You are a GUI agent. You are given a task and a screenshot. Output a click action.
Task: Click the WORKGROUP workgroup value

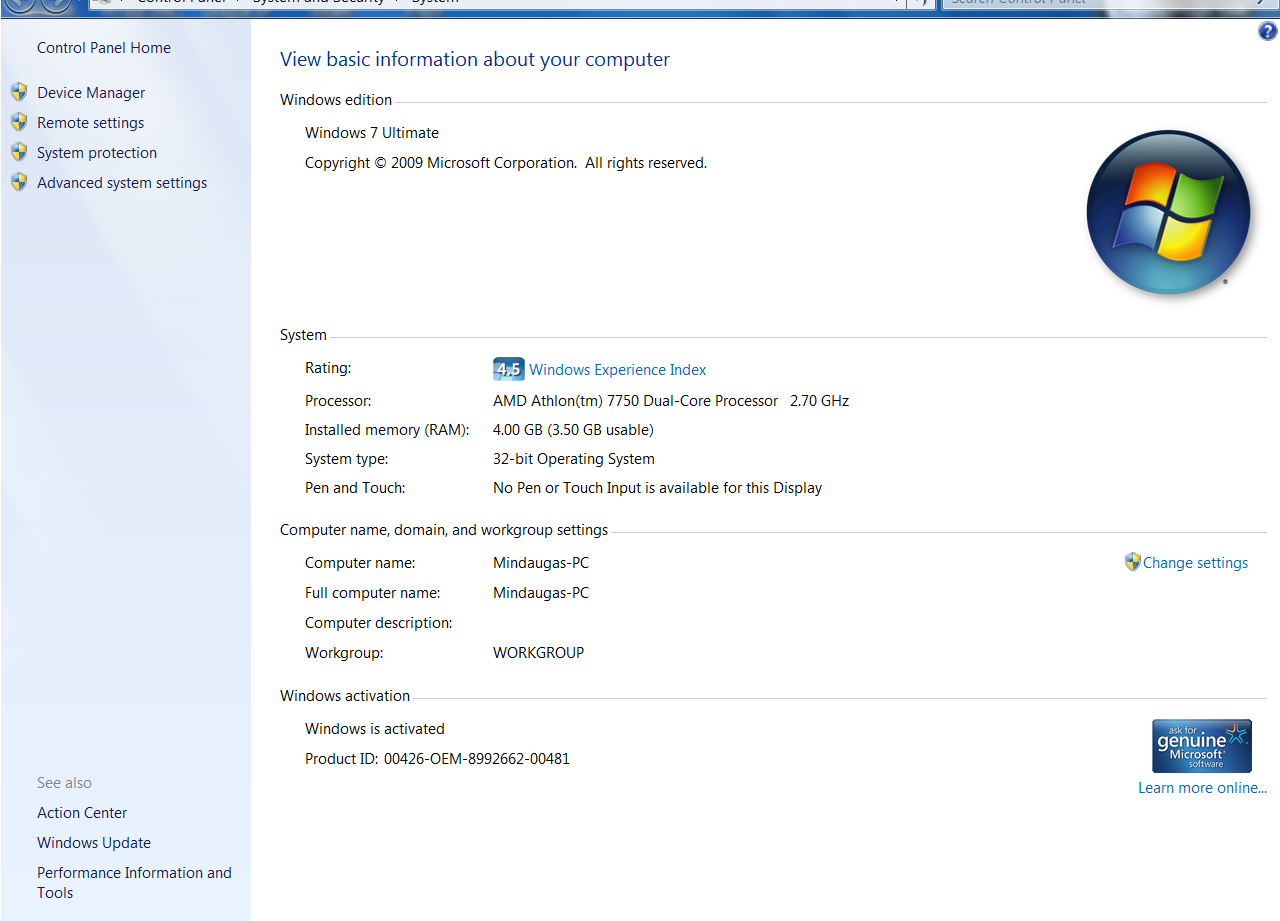click(538, 653)
